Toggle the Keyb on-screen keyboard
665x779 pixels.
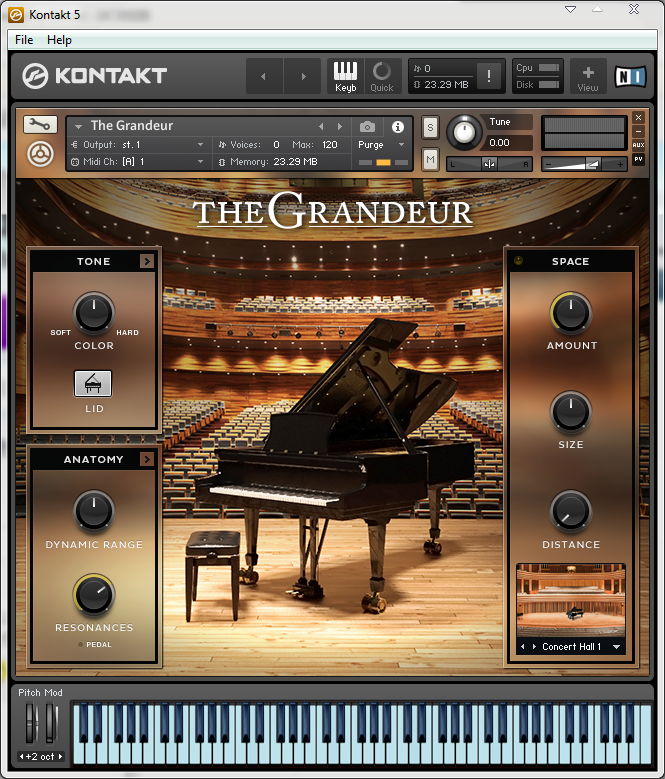[x=345, y=76]
